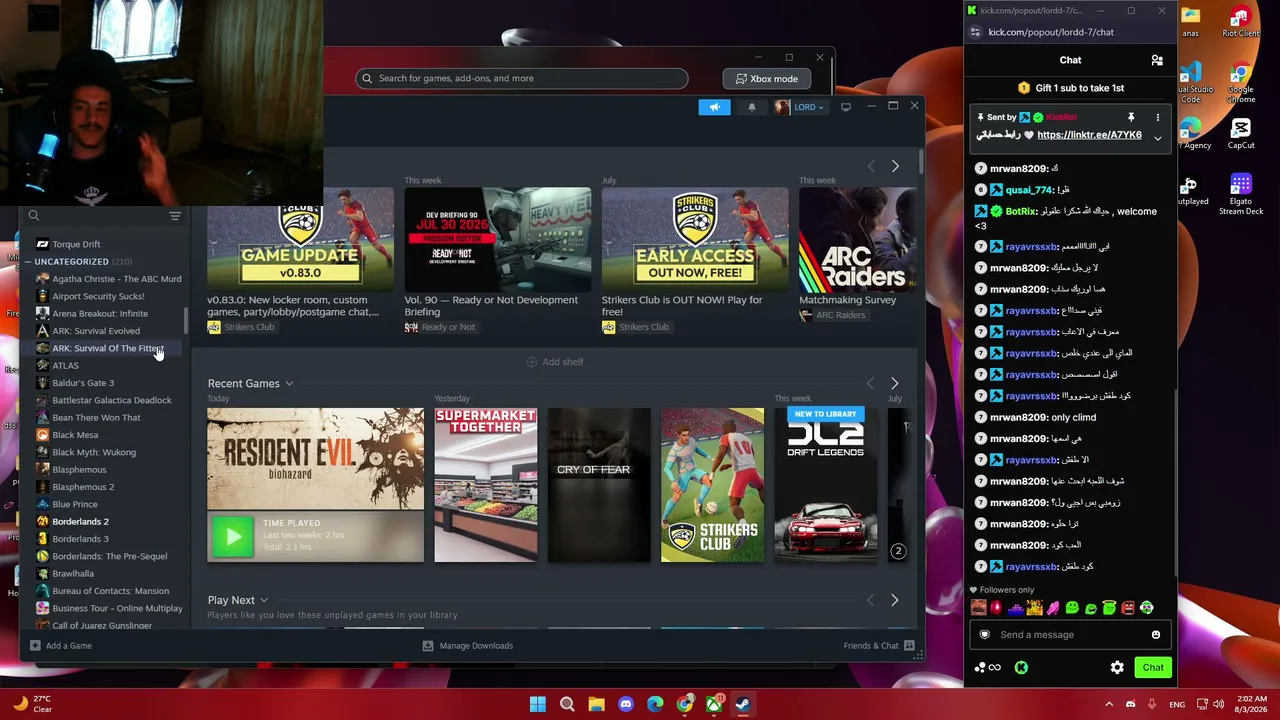Click the green Chat send button

[1153, 668]
